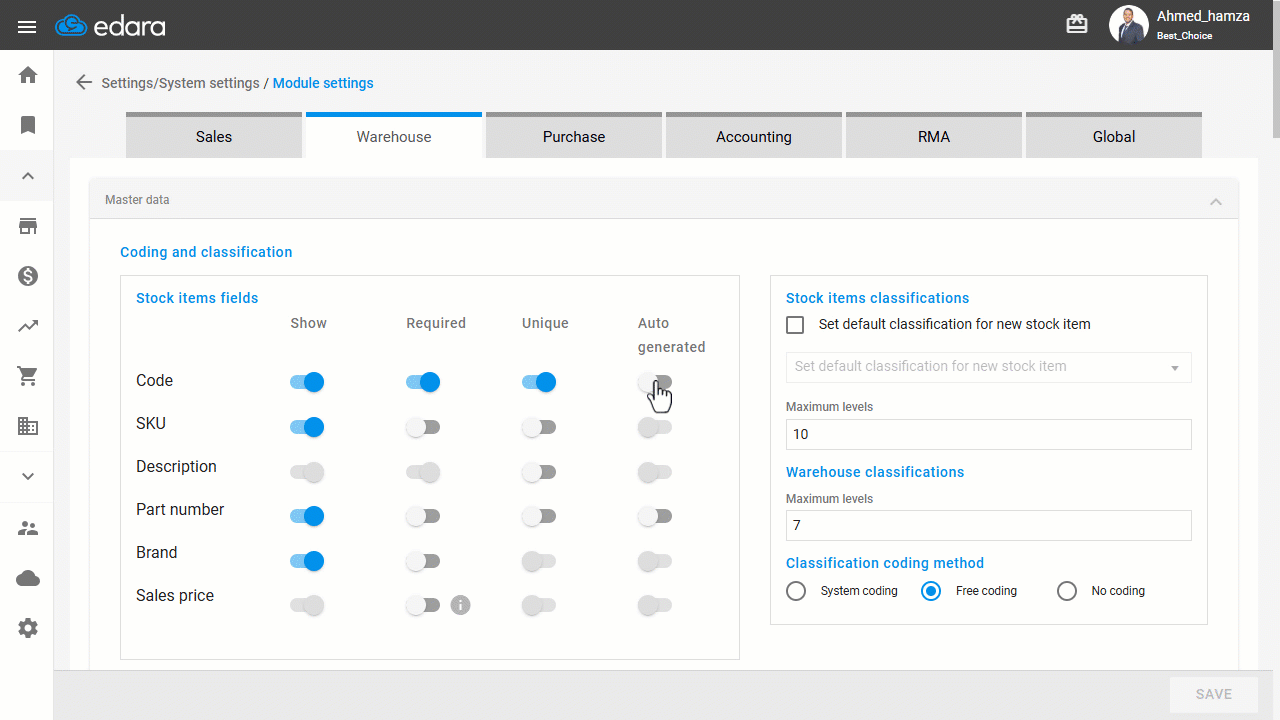Open the bookmarks sidebar icon
Image resolution: width=1280 pixels, height=720 pixels.
pos(28,125)
